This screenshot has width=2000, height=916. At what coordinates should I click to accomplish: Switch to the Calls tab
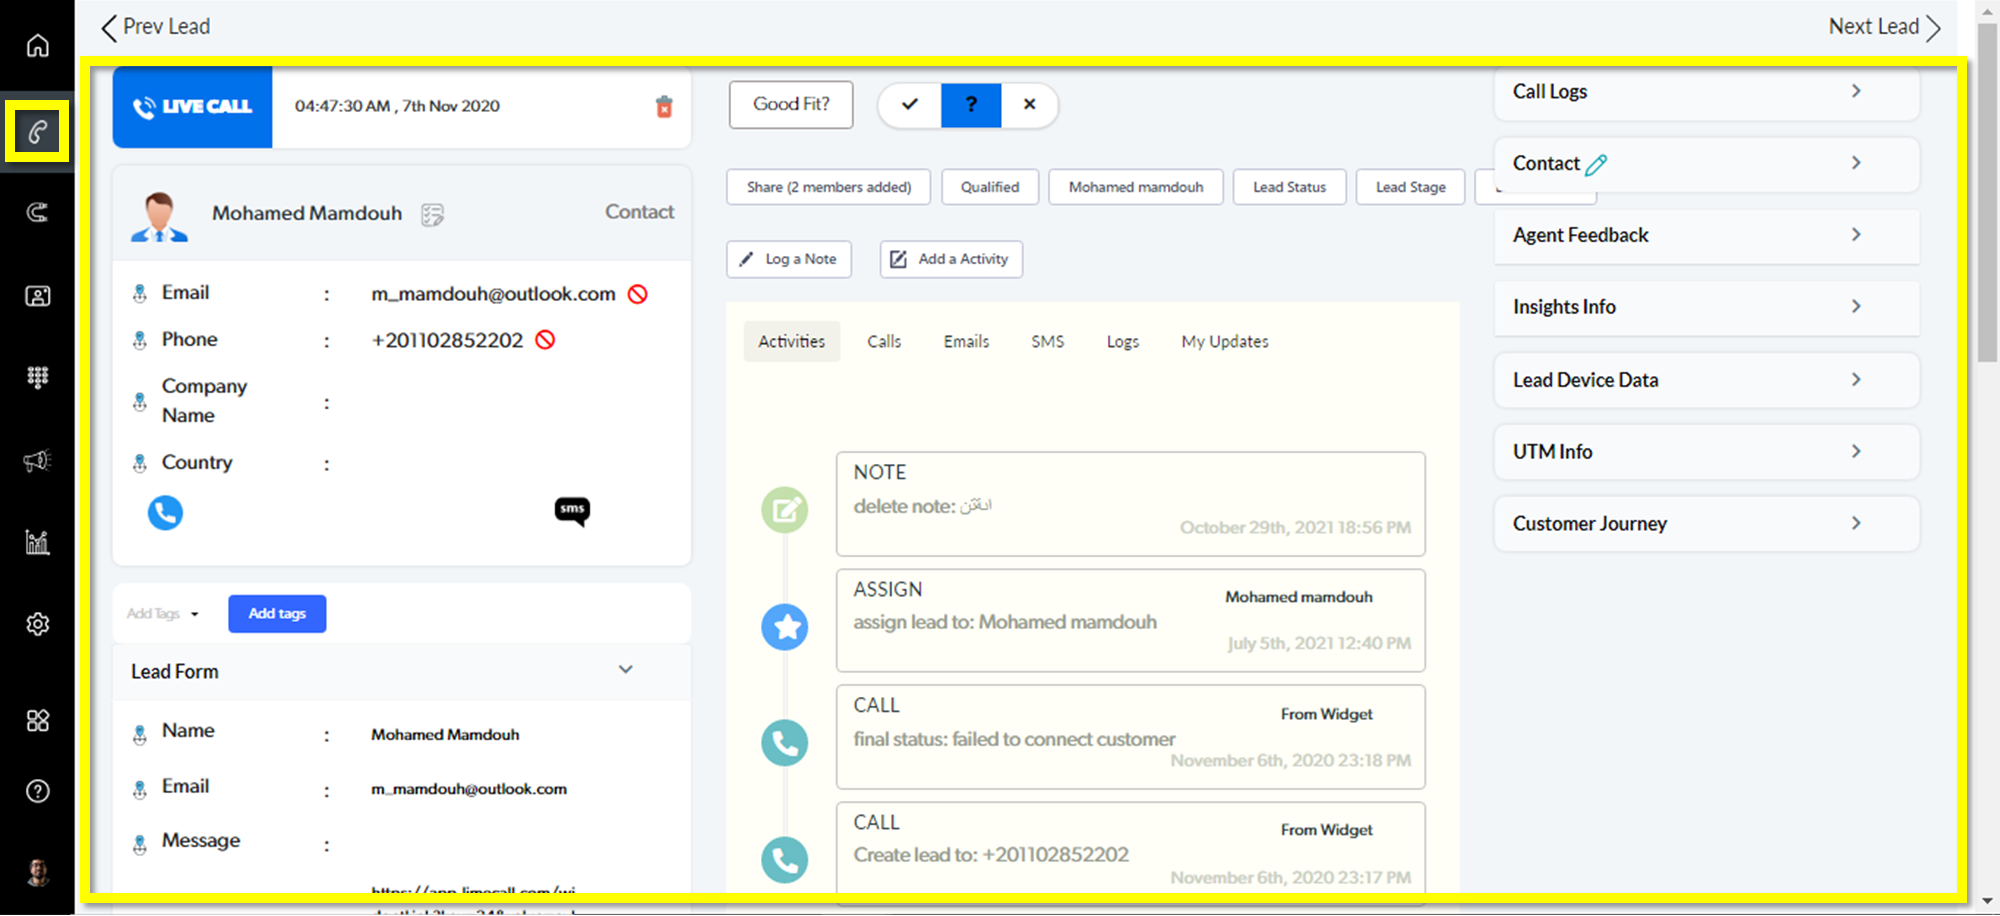[884, 342]
